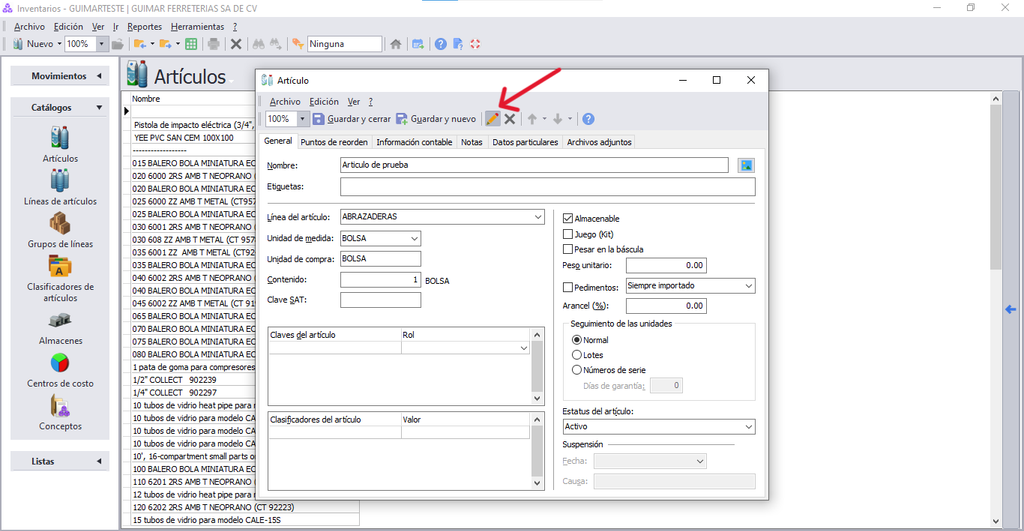Go to next record with the down arrow
Image resolution: width=1024 pixels, height=531 pixels.
(558, 119)
